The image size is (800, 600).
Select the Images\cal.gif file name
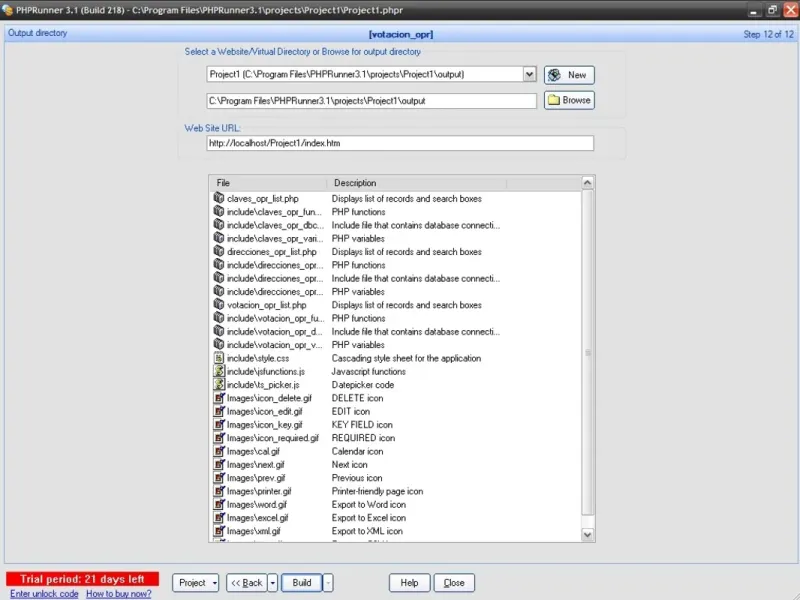[254, 451]
